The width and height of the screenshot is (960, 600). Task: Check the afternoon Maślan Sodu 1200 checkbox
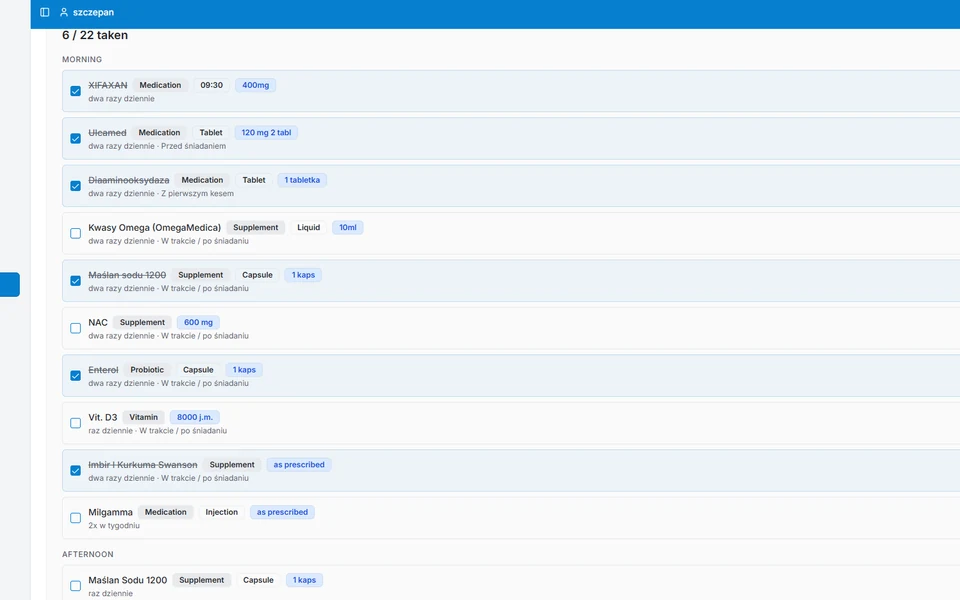(x=75, y=586)
